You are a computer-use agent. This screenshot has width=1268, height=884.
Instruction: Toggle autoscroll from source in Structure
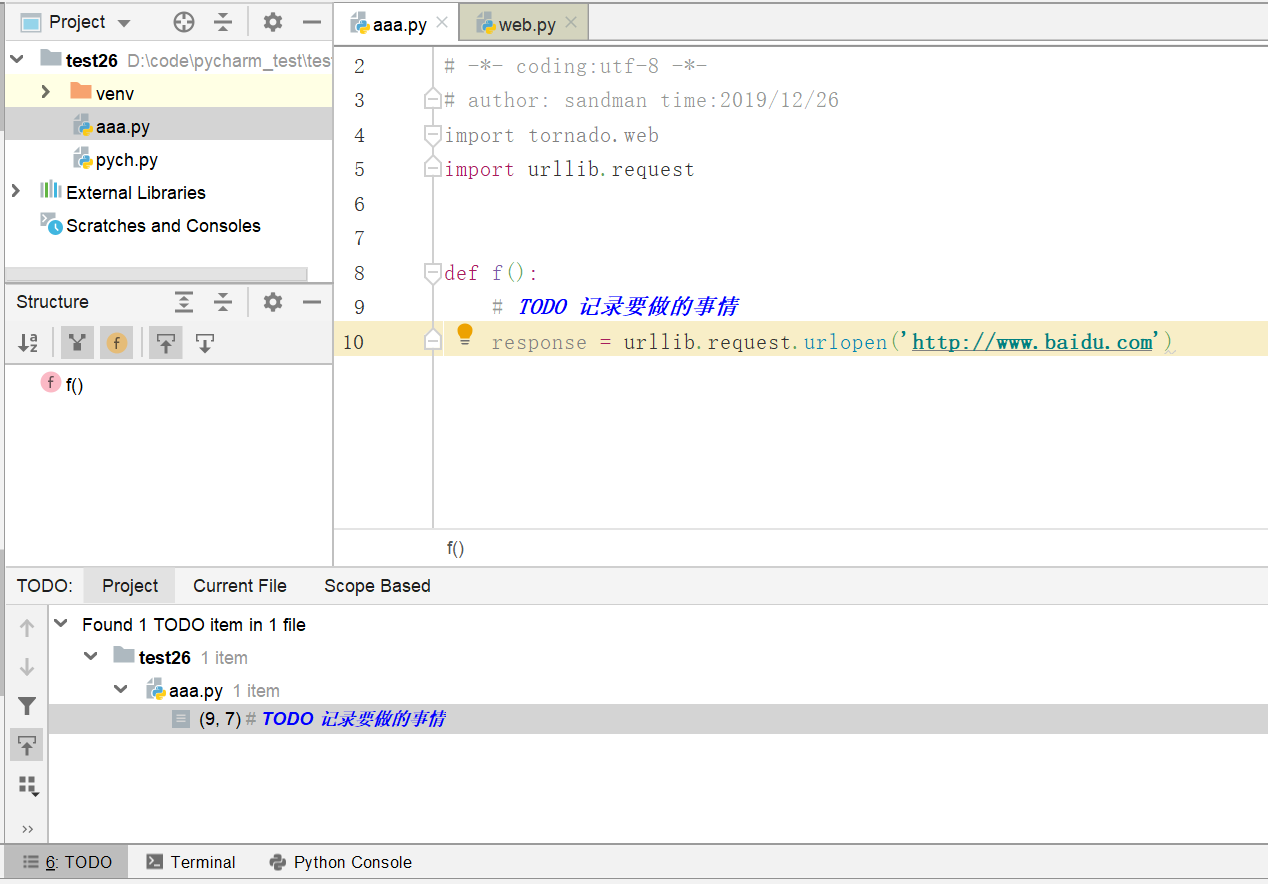pos(205,343)
